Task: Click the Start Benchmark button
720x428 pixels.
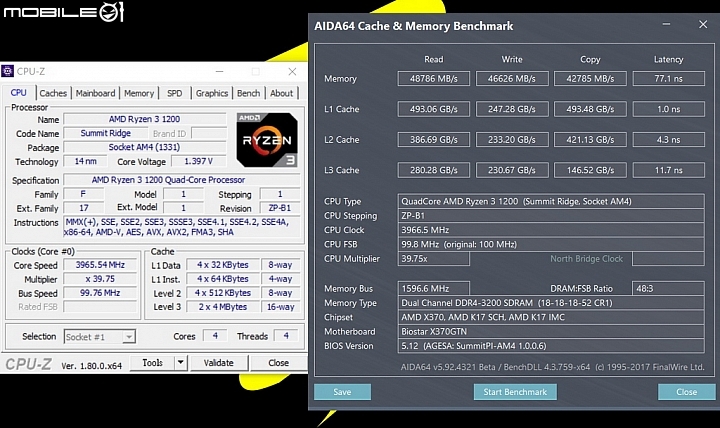Action: pos(515,392)
